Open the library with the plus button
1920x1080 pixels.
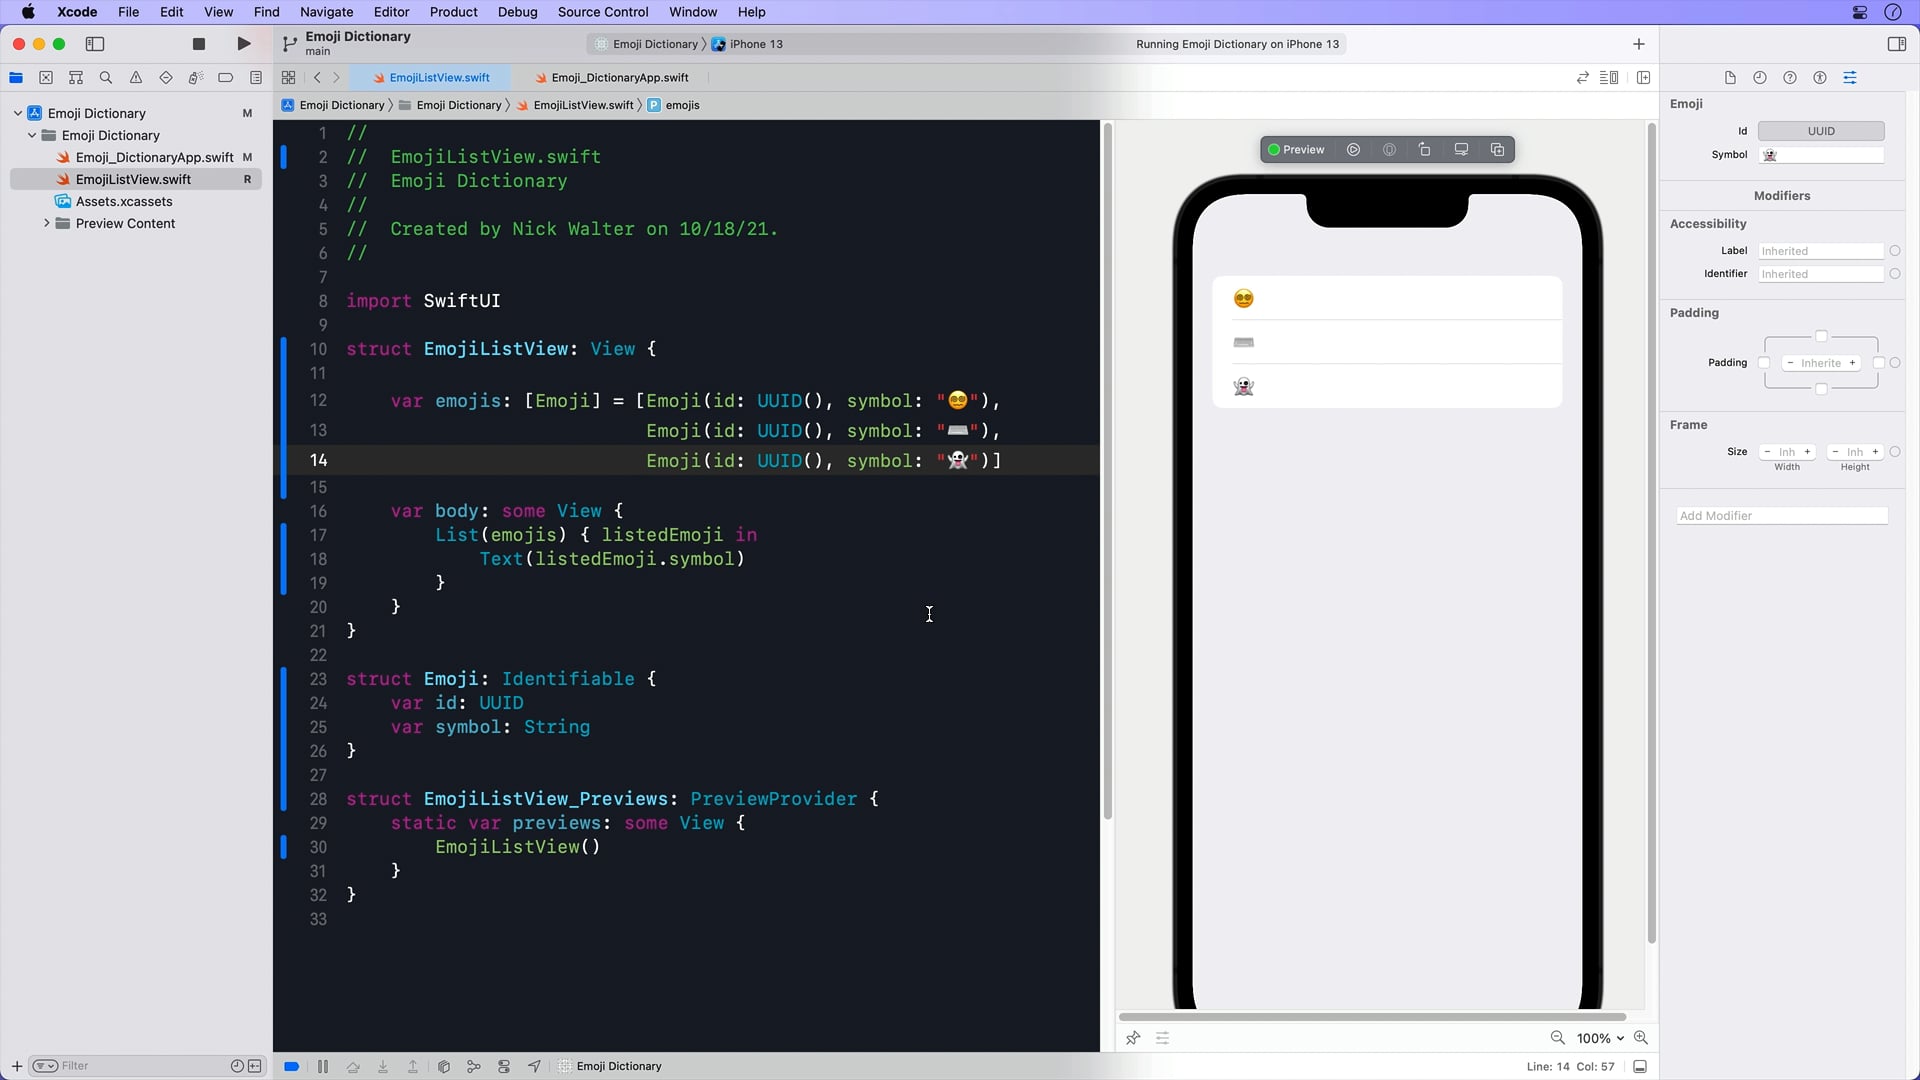pos(1638,44)
